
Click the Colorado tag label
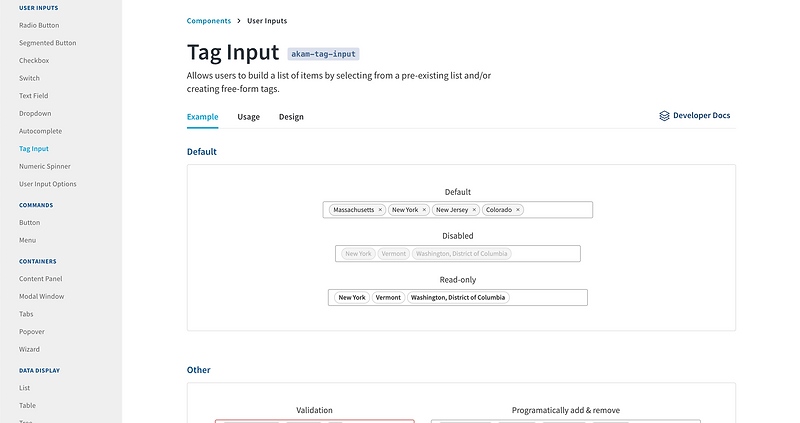point(498,210)
